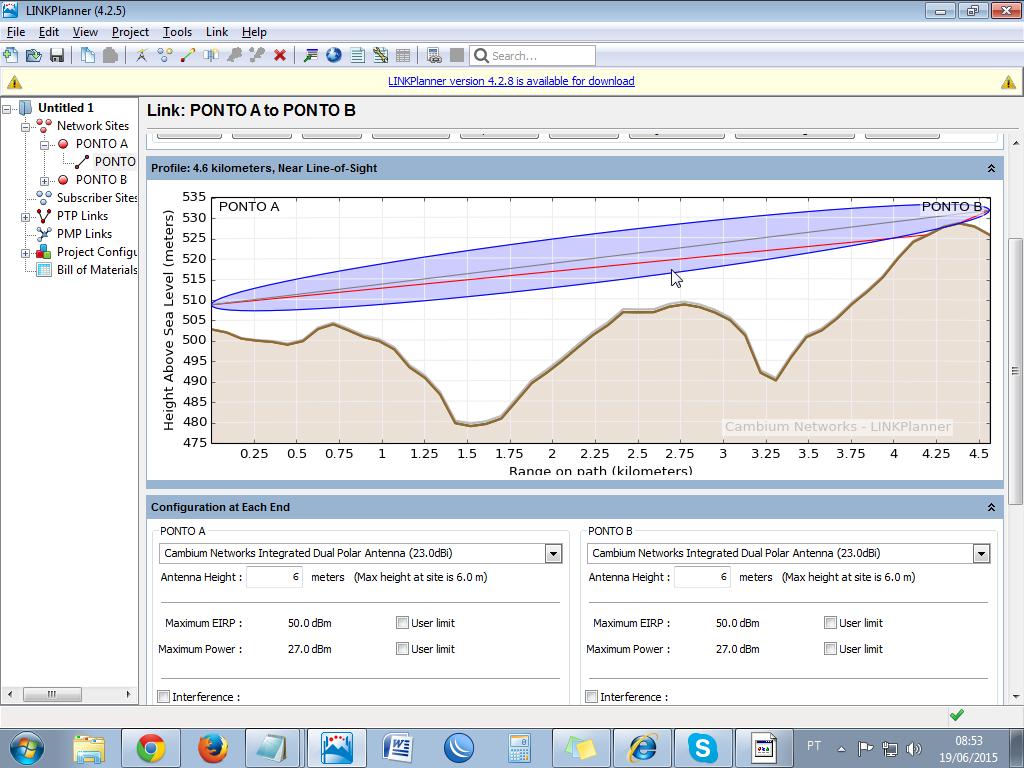Image resolution: width=1024 pixels, height=768 pixels.
Task: Open the Tools menu
Action: (177, 32)
